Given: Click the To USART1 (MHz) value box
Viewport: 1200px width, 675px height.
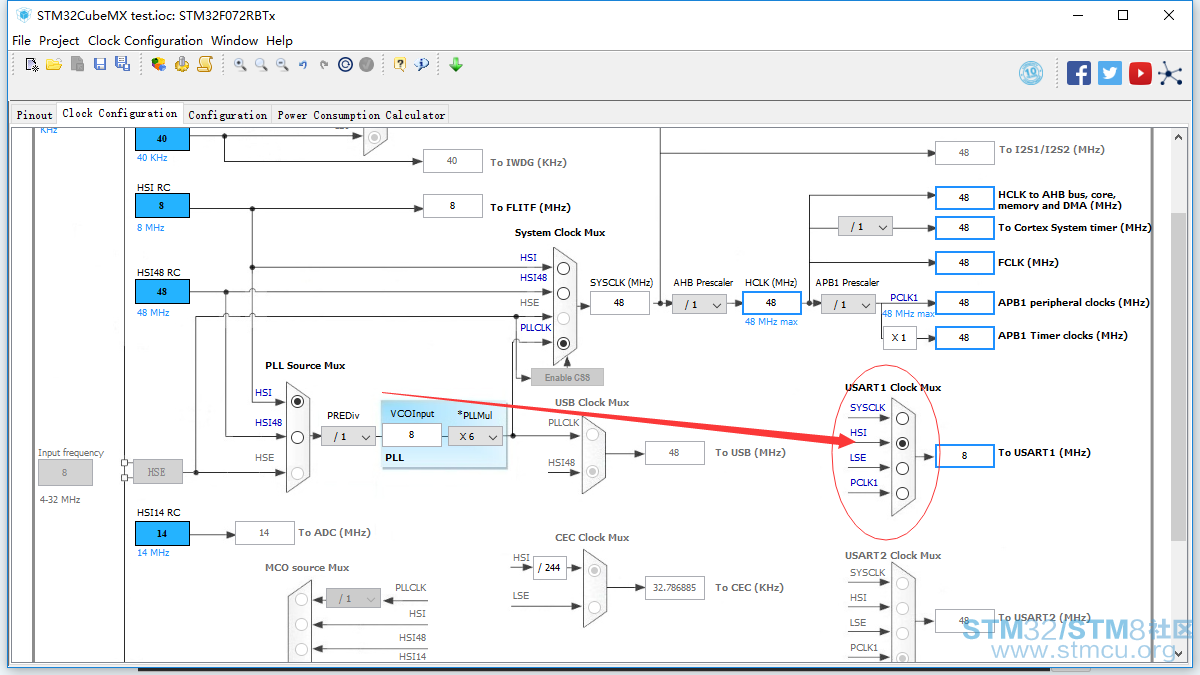Looking at the screenshot, I should click(x=964, y=456).
